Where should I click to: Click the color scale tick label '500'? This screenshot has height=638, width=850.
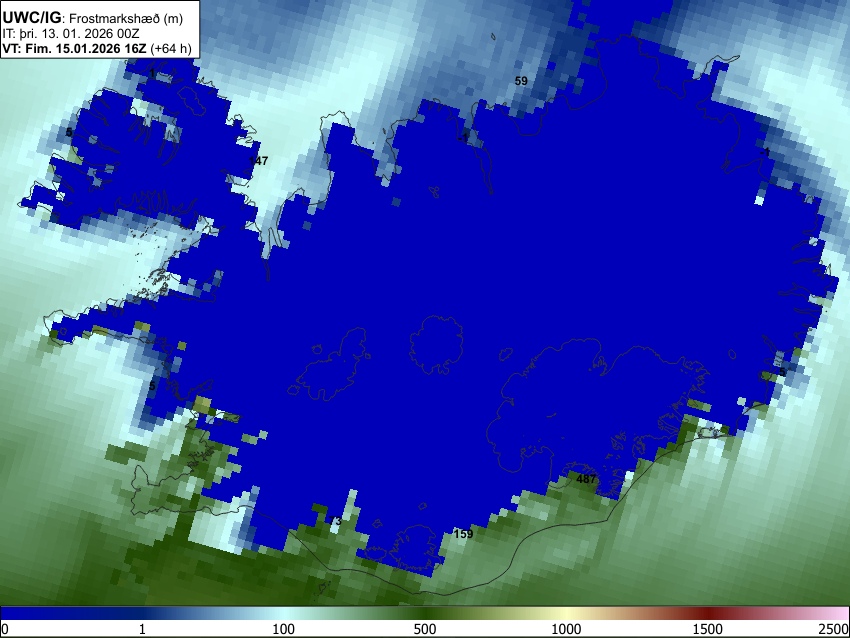click(425, 629)
